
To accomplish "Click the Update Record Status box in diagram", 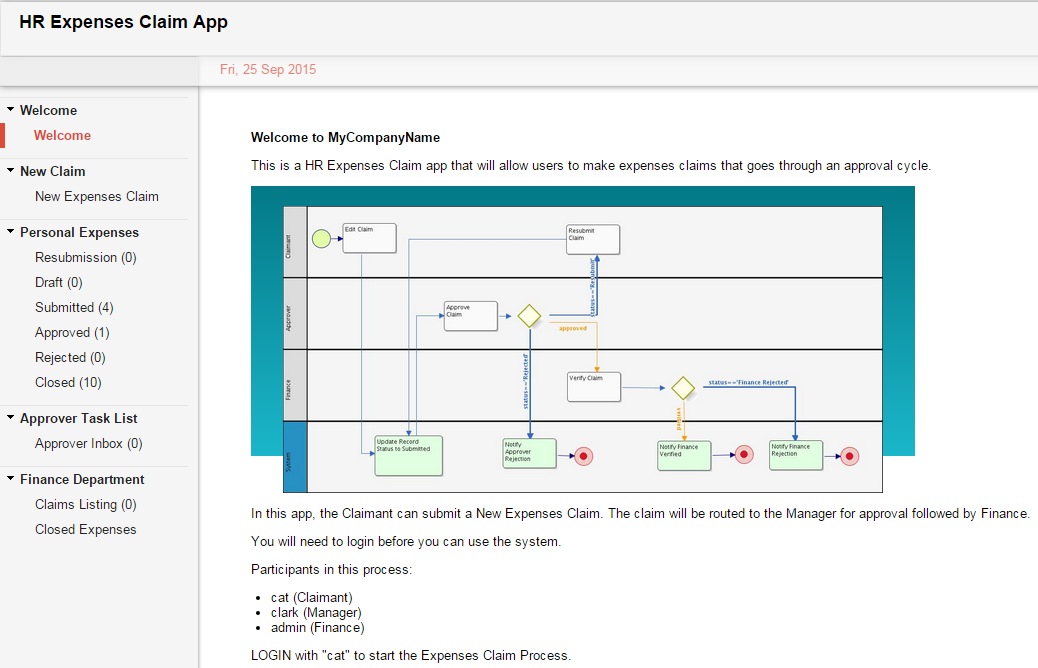I will (x=408, y=454).
